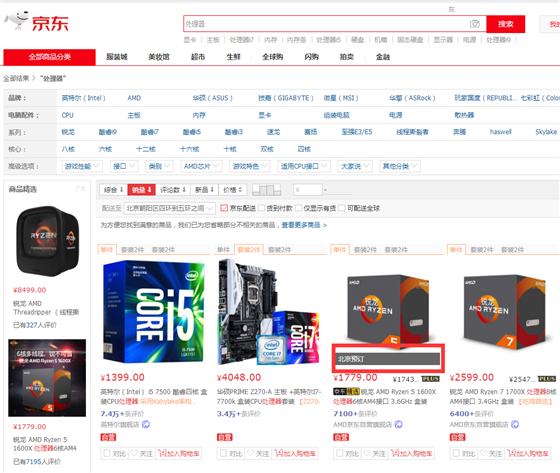Open the 查看更多商品 link
The height and width of the screenshot is (473, 560).
pyautogui.click(x=304, y=225)
